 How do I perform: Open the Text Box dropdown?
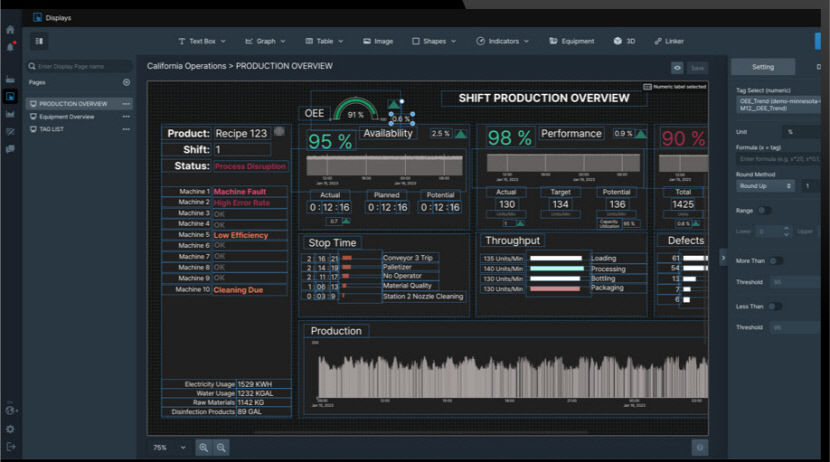click(202, 41)
